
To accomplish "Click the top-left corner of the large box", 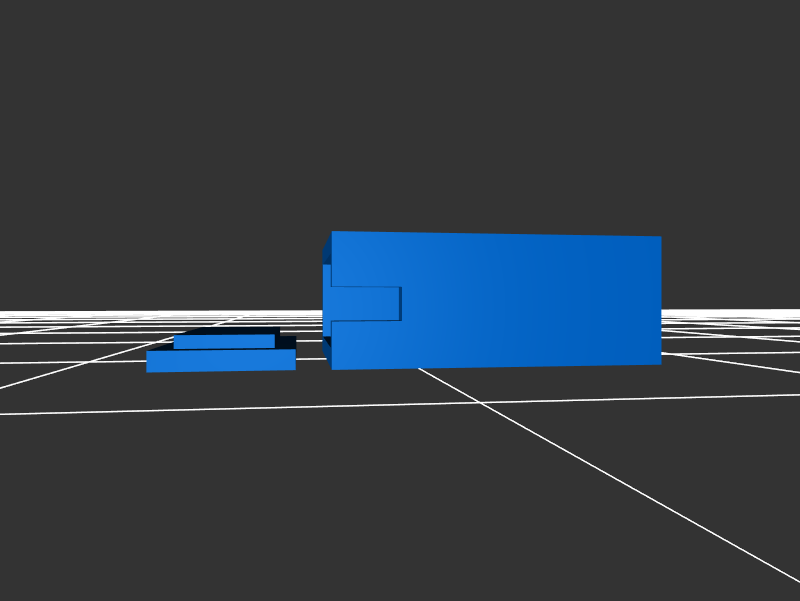I will 332,232.
